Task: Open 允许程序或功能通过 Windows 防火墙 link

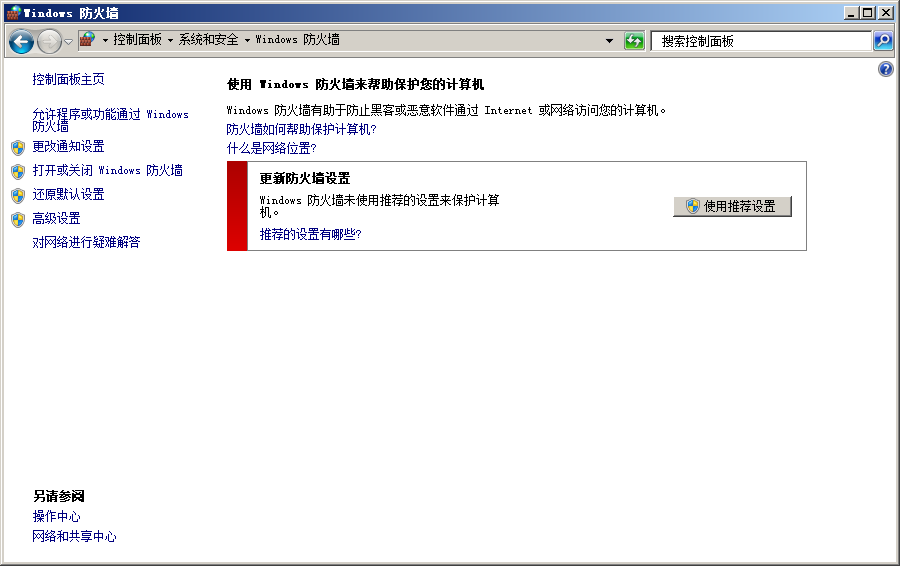Action: point(110,120)
